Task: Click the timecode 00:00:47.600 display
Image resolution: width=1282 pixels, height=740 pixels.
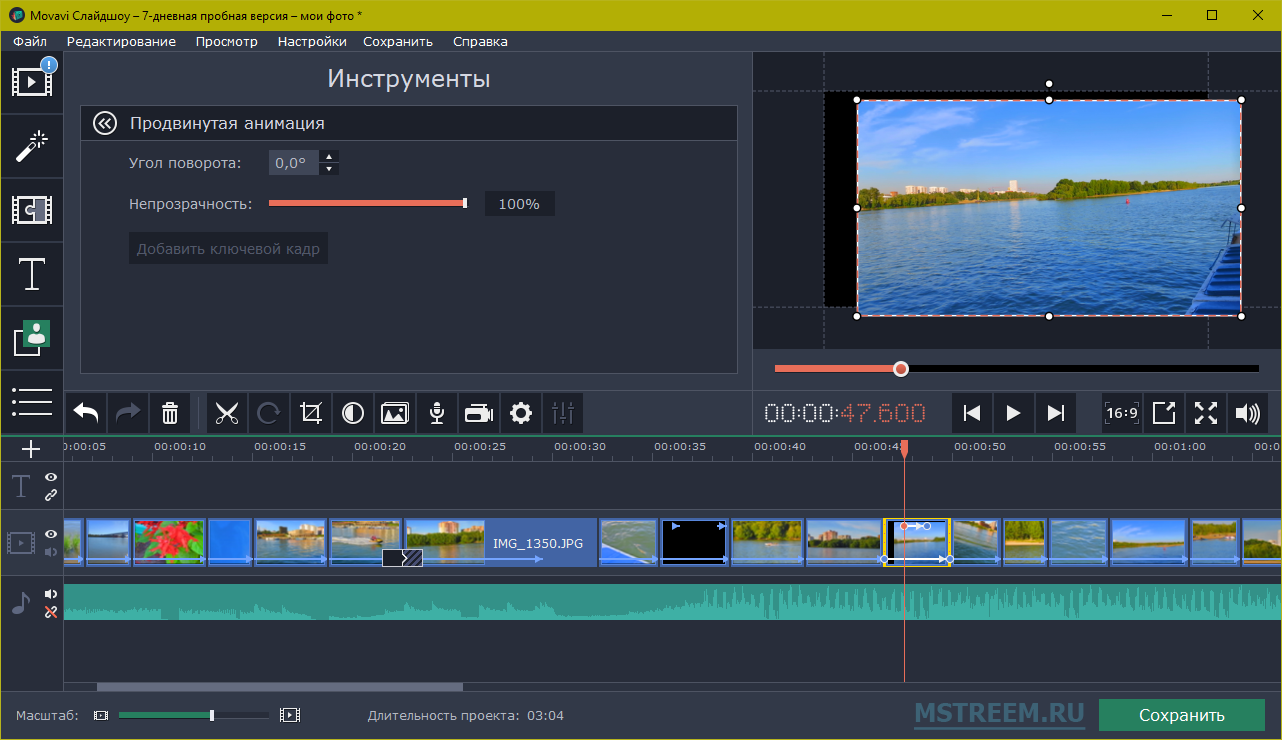Action: 845,413
